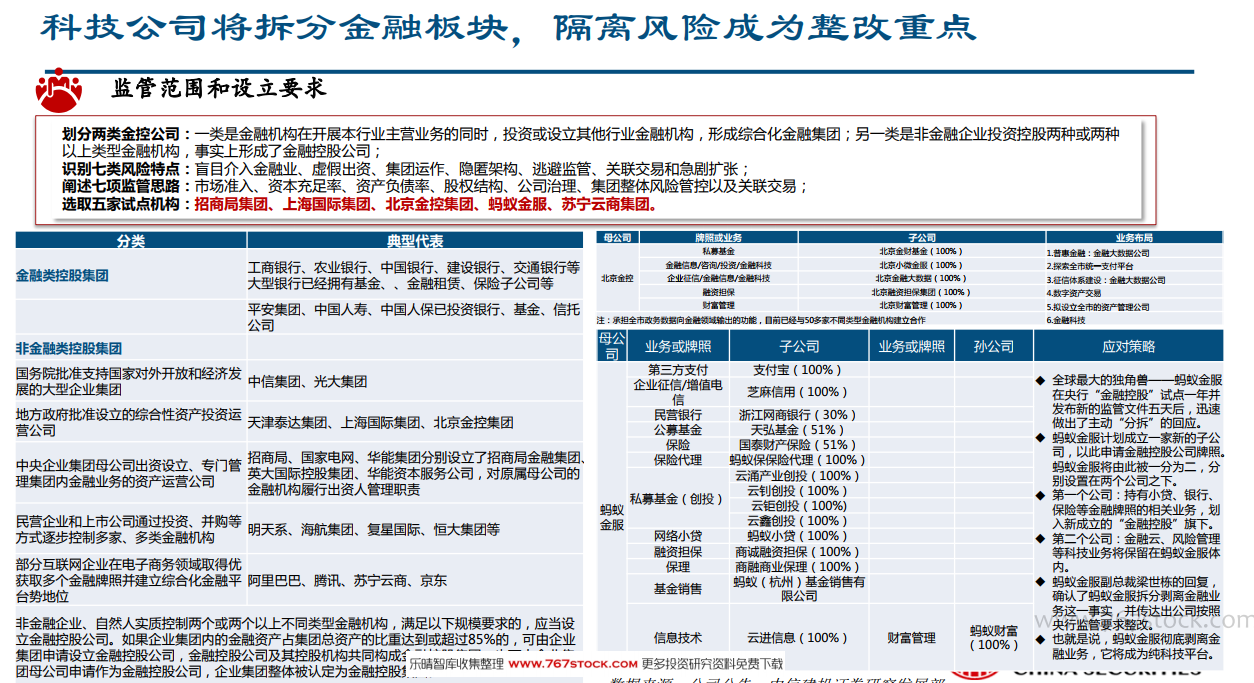Click the cell 天弘基金（51%）
1254x683 pixels.
tap(797, 429)
